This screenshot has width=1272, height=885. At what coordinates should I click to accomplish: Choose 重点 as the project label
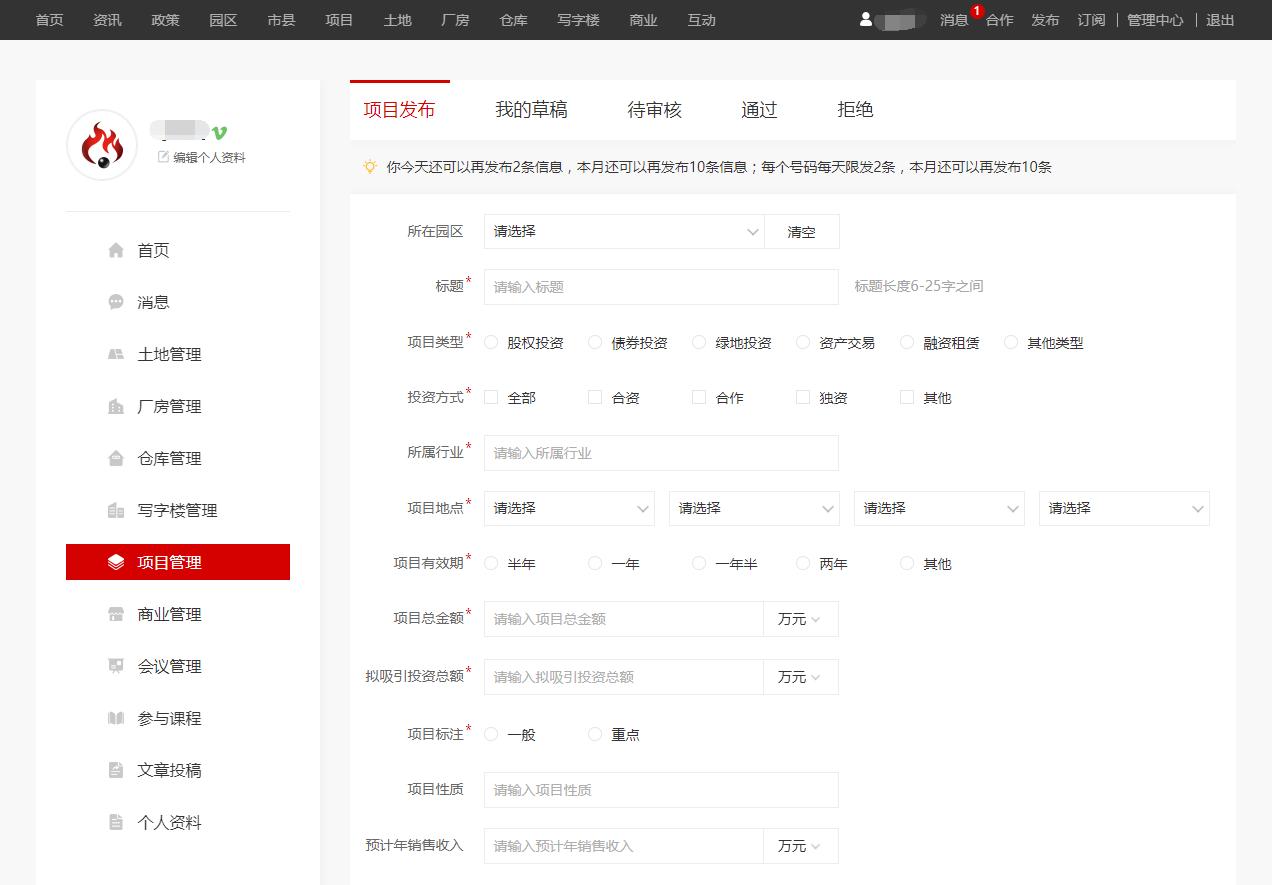point(595,734)
